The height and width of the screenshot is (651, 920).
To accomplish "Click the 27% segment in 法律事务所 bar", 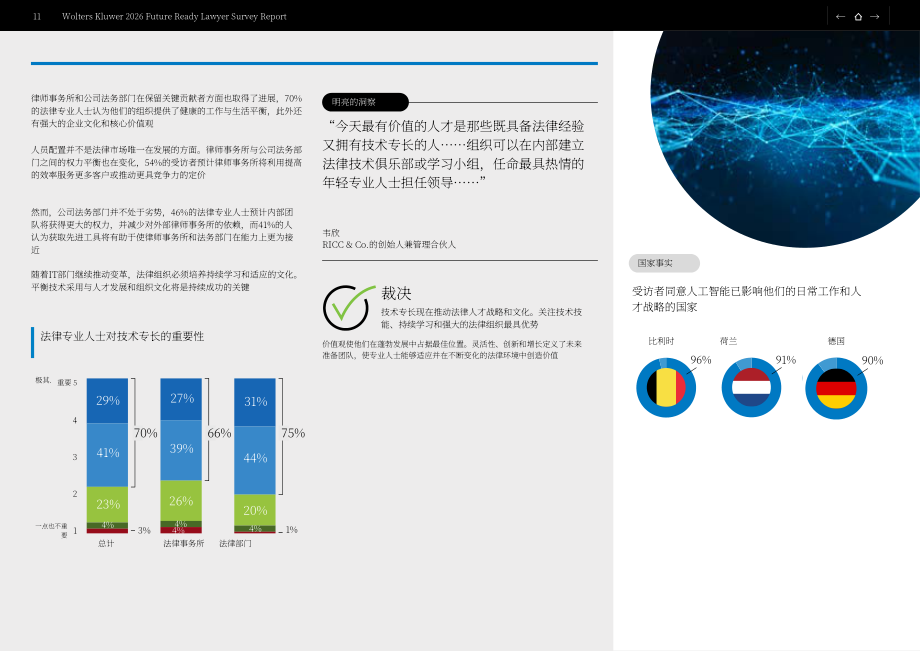I will click(181, 399).
